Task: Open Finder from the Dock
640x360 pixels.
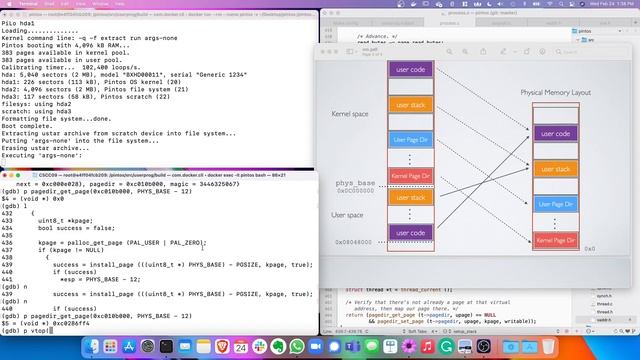Action: click(91, 347)
